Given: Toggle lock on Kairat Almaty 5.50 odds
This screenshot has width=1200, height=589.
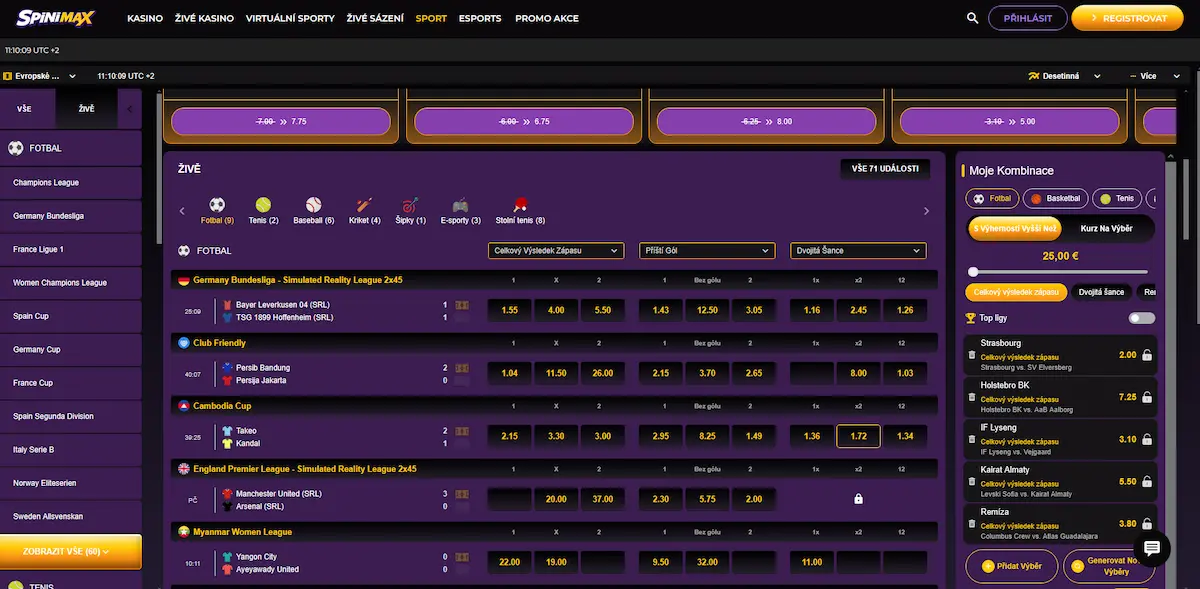Looking at the screenshot, I should (1146, 481).
